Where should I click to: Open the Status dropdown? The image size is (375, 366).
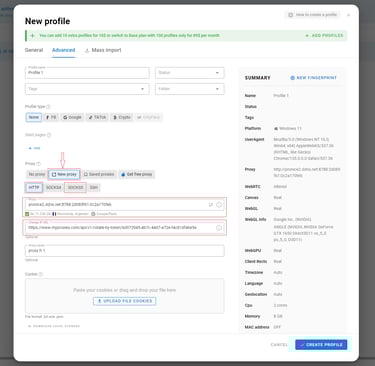tap(190, 73)
